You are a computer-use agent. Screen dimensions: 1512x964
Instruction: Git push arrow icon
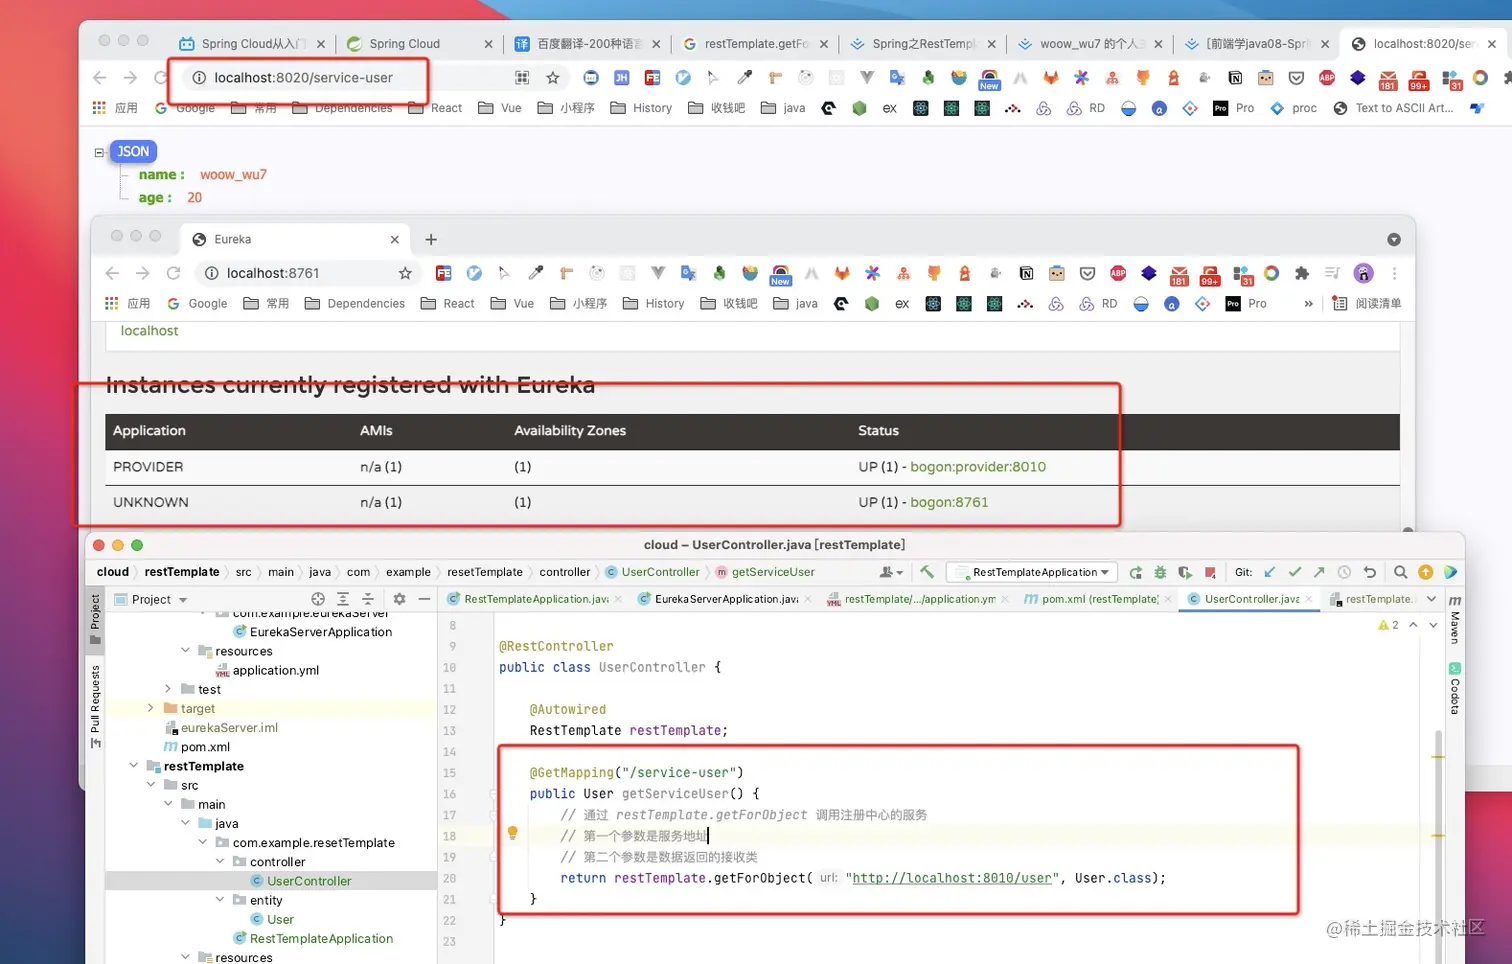1319,572
